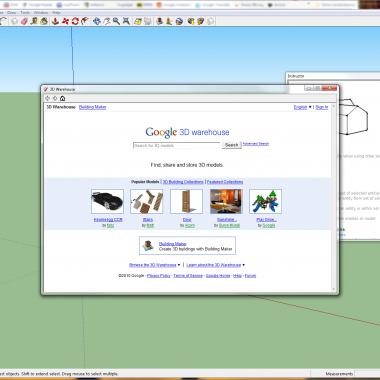380x380 pixels.
Task: Open the Help menu in menu bar
Action: click(x=56, y=13)
